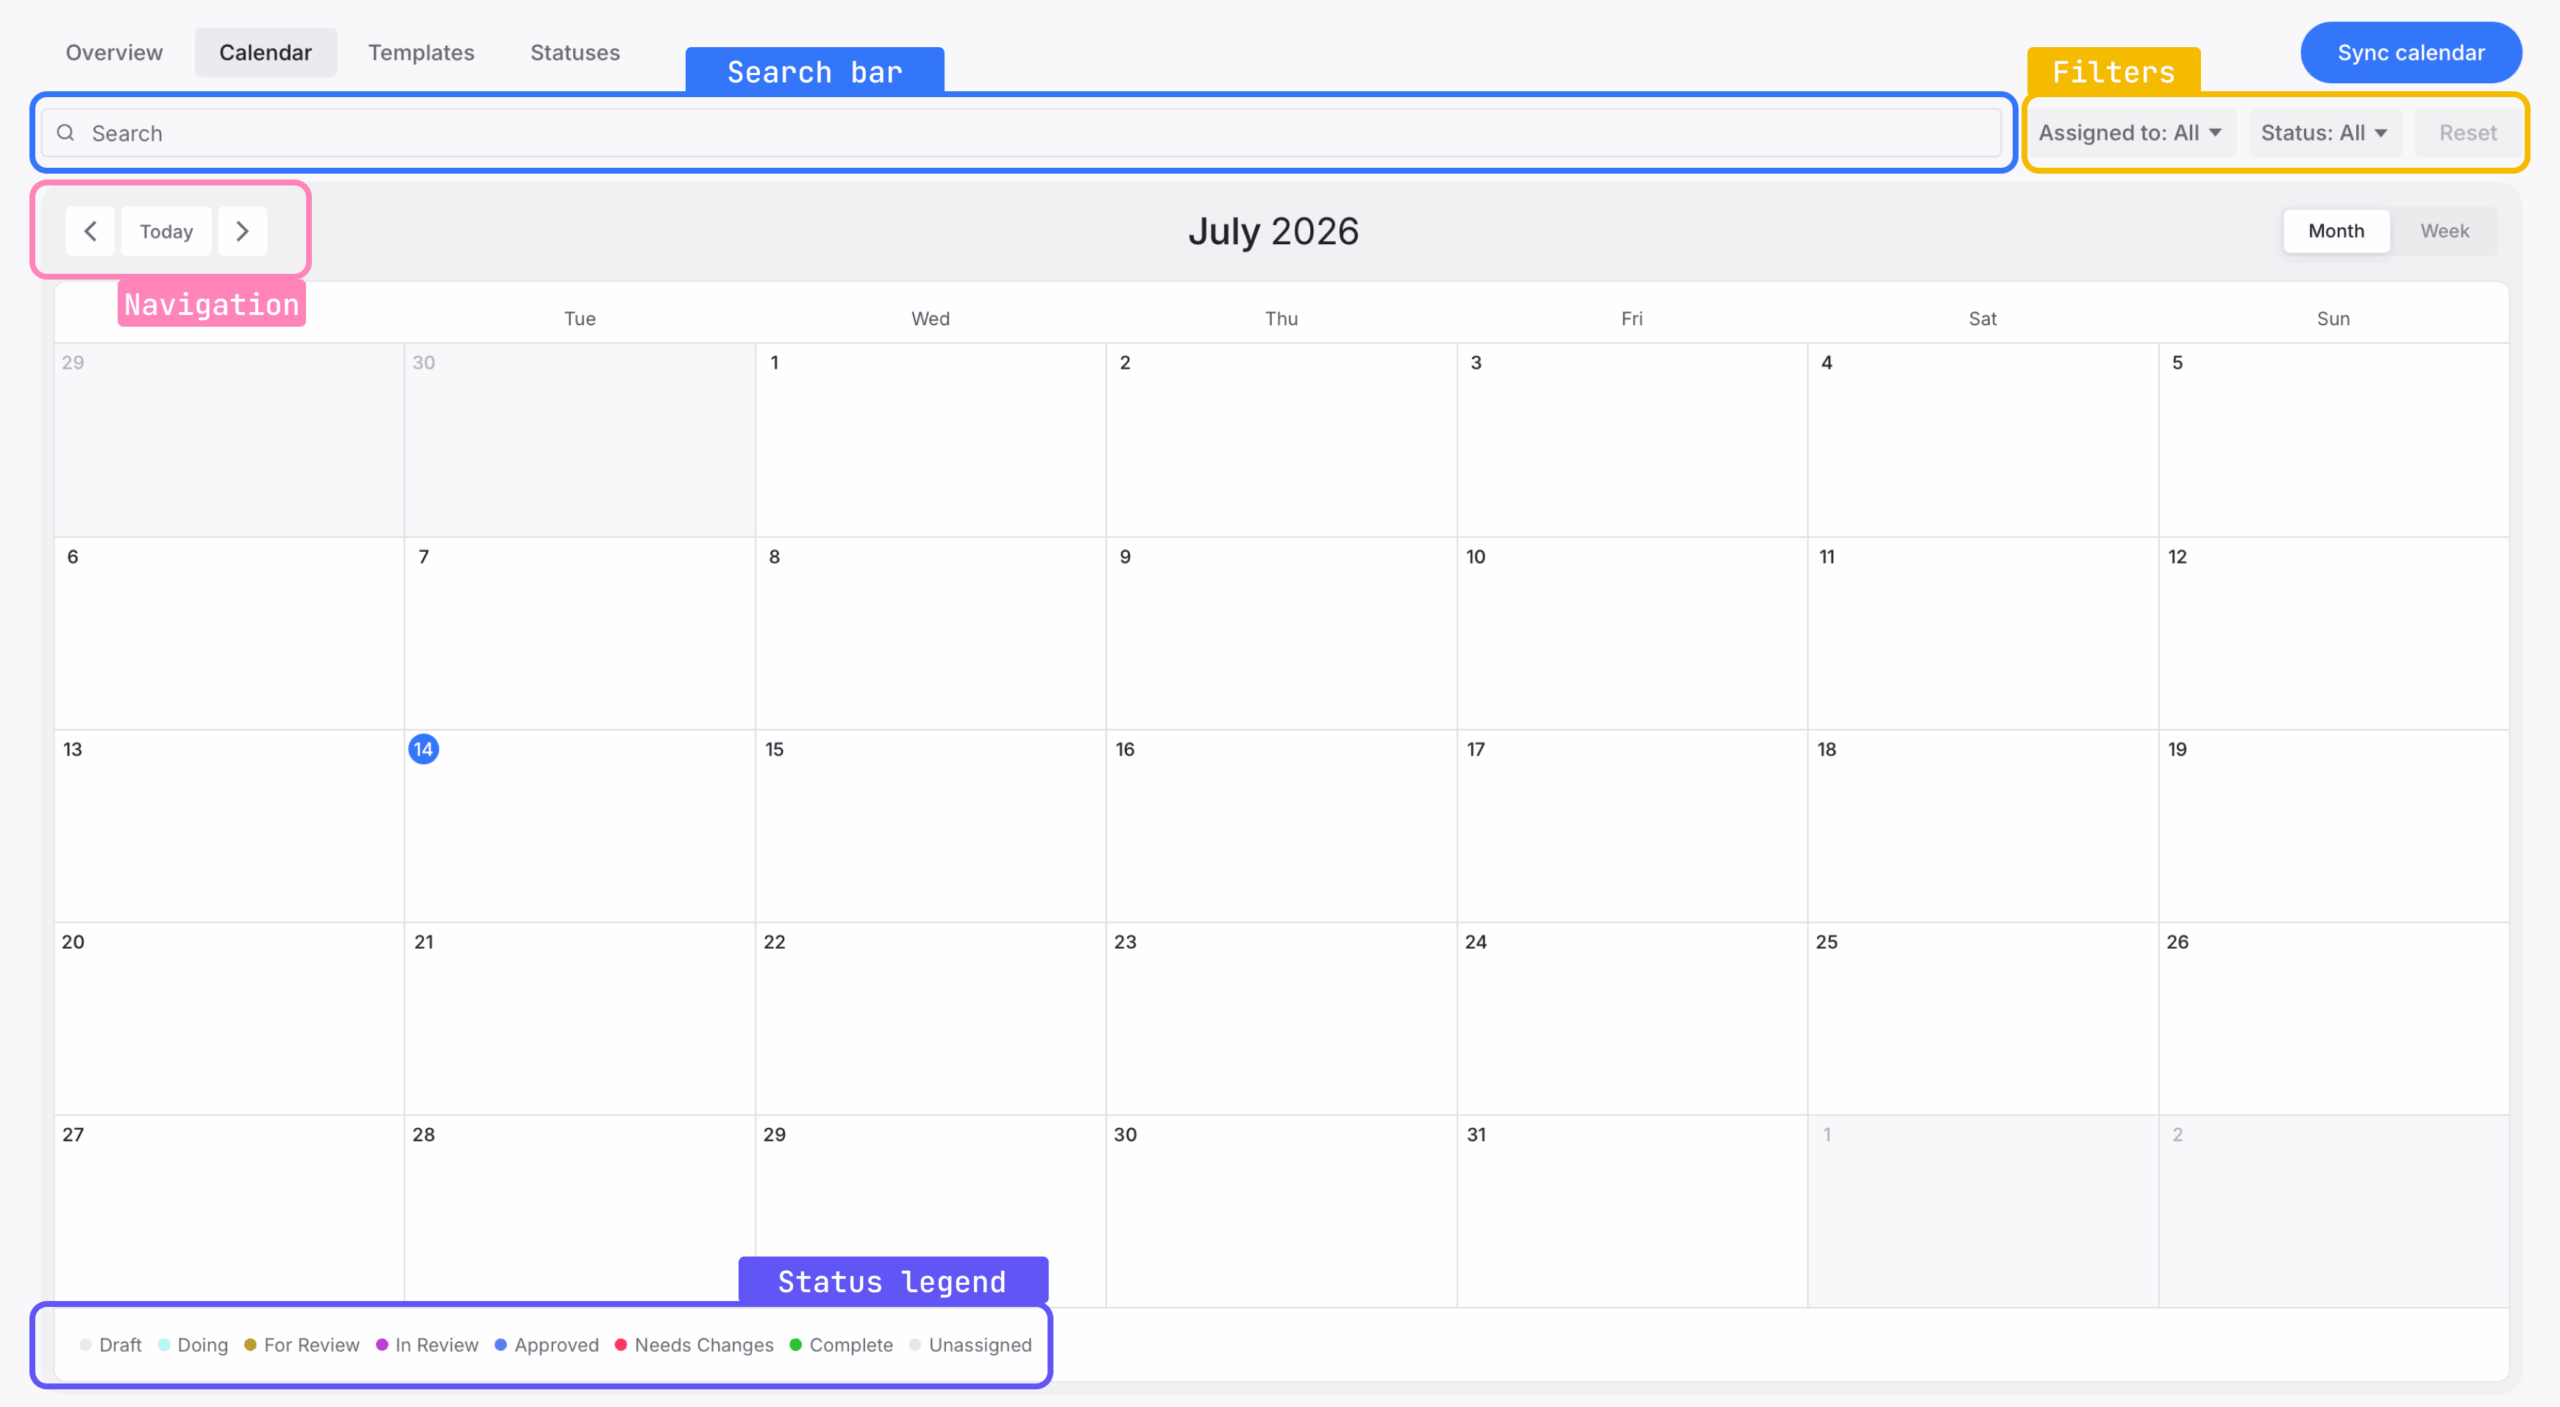Click the Approved legend label
Image resolution: width=2560 pixels, height=1407 pixels.
pos(557,1345)
